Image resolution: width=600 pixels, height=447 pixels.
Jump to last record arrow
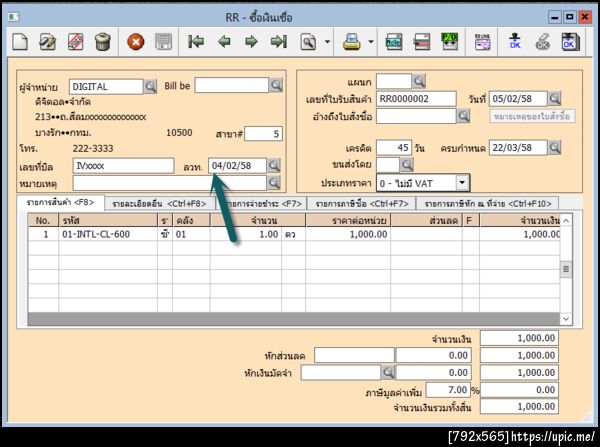click(279, 41)
